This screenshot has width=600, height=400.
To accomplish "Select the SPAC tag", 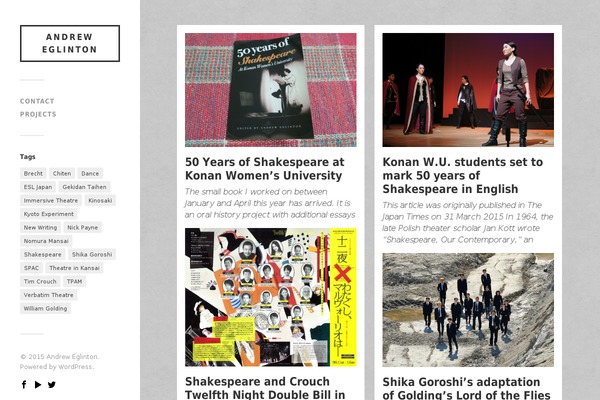I will click(31, 268).
